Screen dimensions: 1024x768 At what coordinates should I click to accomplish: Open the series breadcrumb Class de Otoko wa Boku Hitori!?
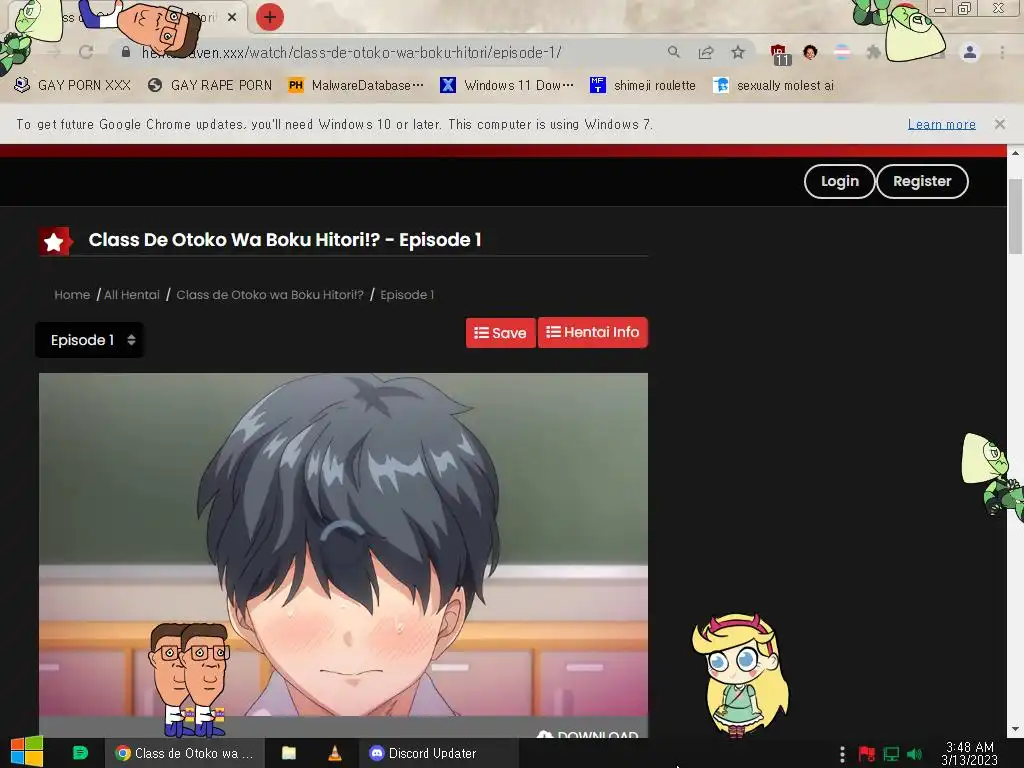pos(270,295)
